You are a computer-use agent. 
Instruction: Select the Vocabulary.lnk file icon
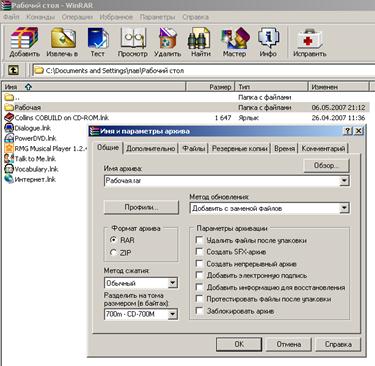click(9, 169)
